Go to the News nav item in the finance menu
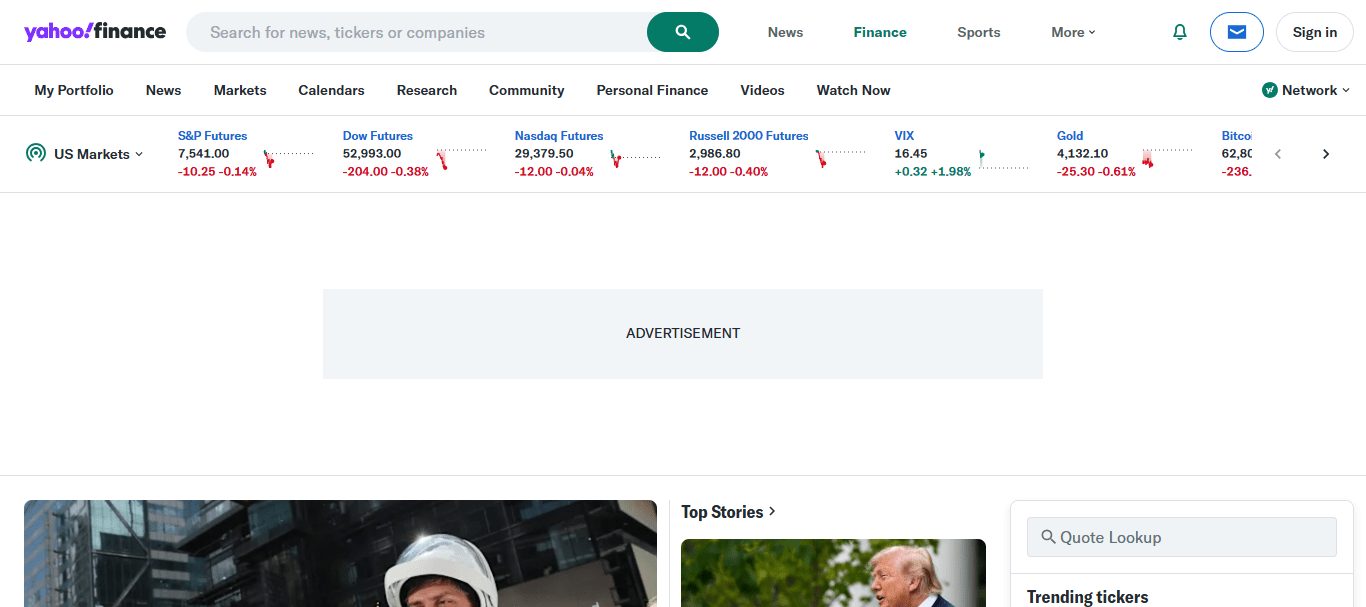Viewport: 1366px width, 607px height. point(163,90)
